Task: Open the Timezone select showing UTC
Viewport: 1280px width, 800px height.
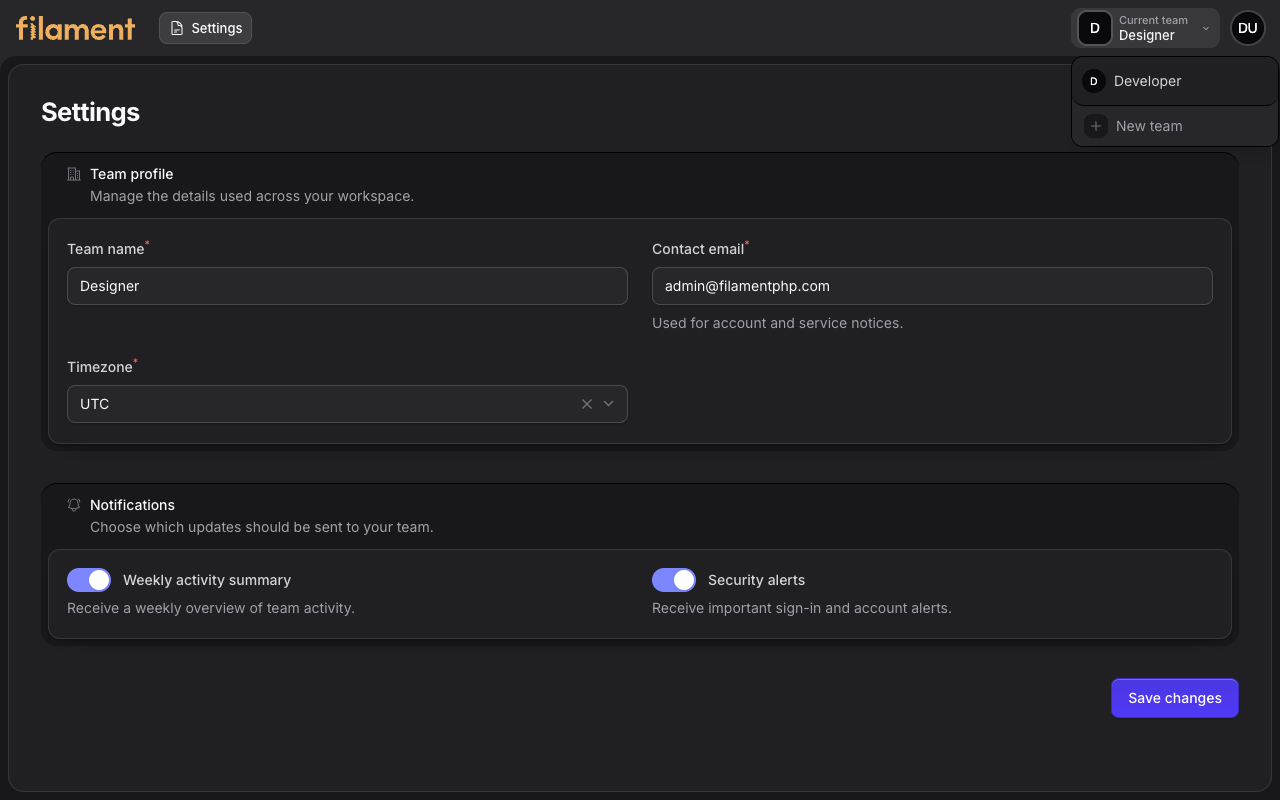Action: (347, 404)
